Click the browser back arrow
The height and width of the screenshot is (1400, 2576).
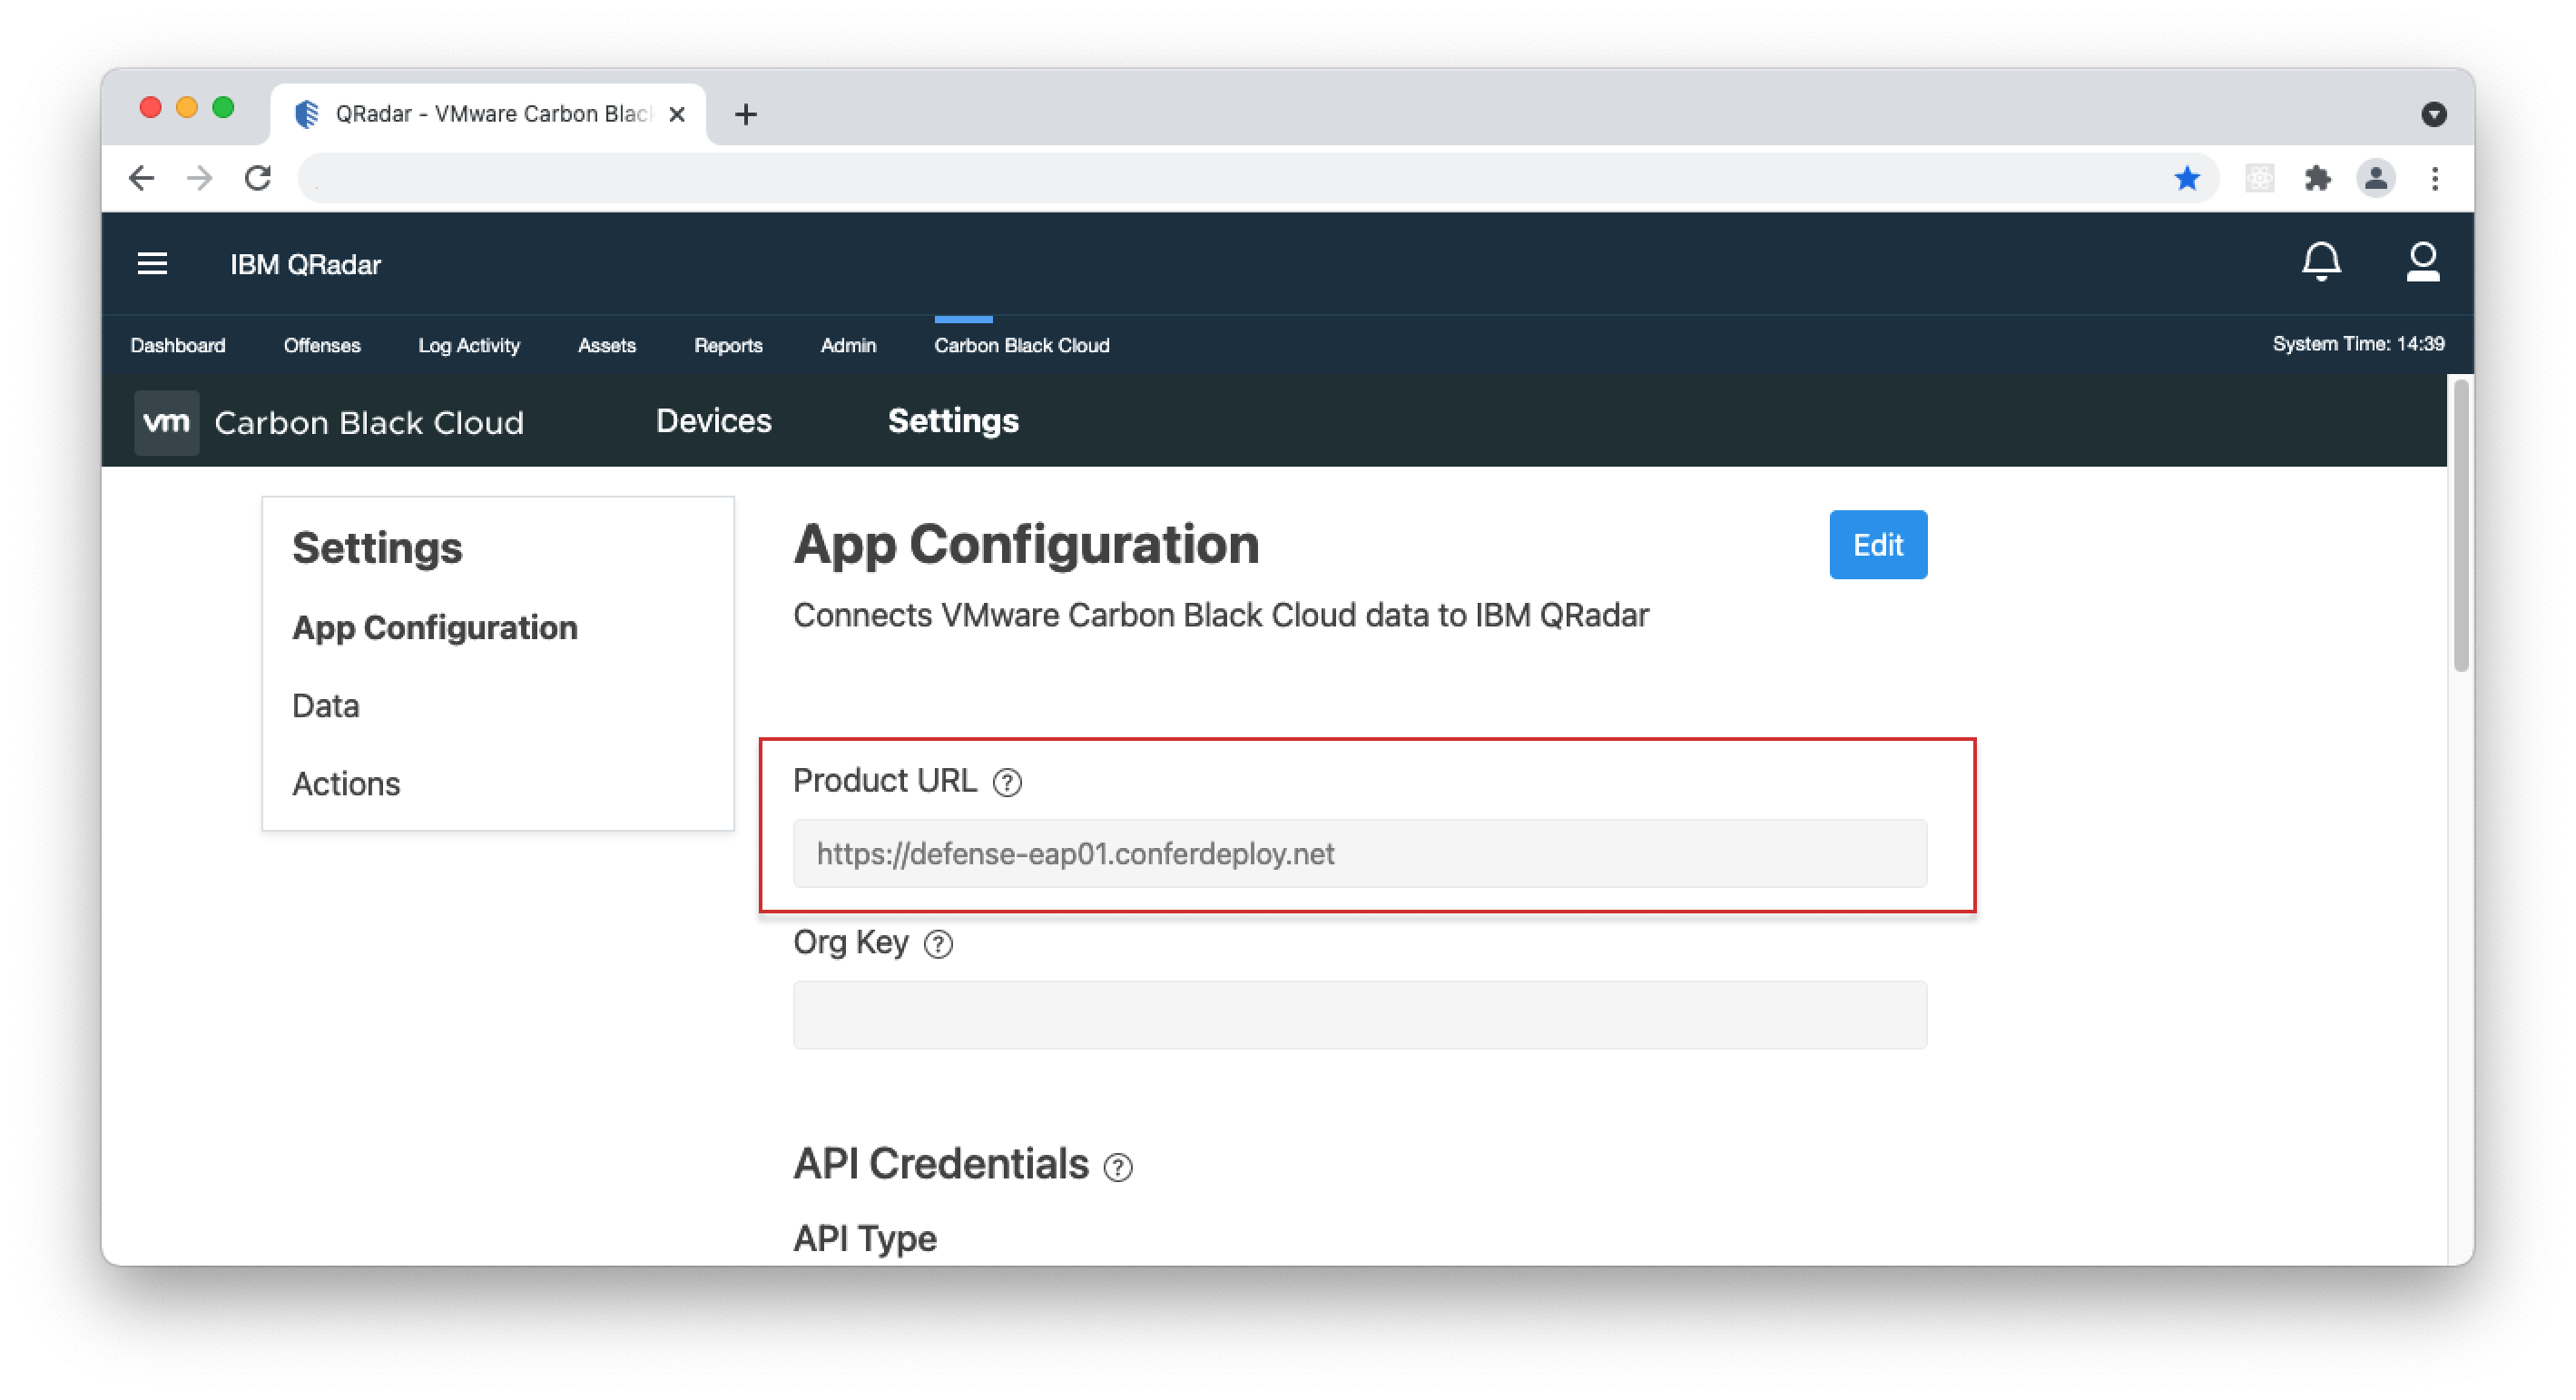click(x=142, y=178)
